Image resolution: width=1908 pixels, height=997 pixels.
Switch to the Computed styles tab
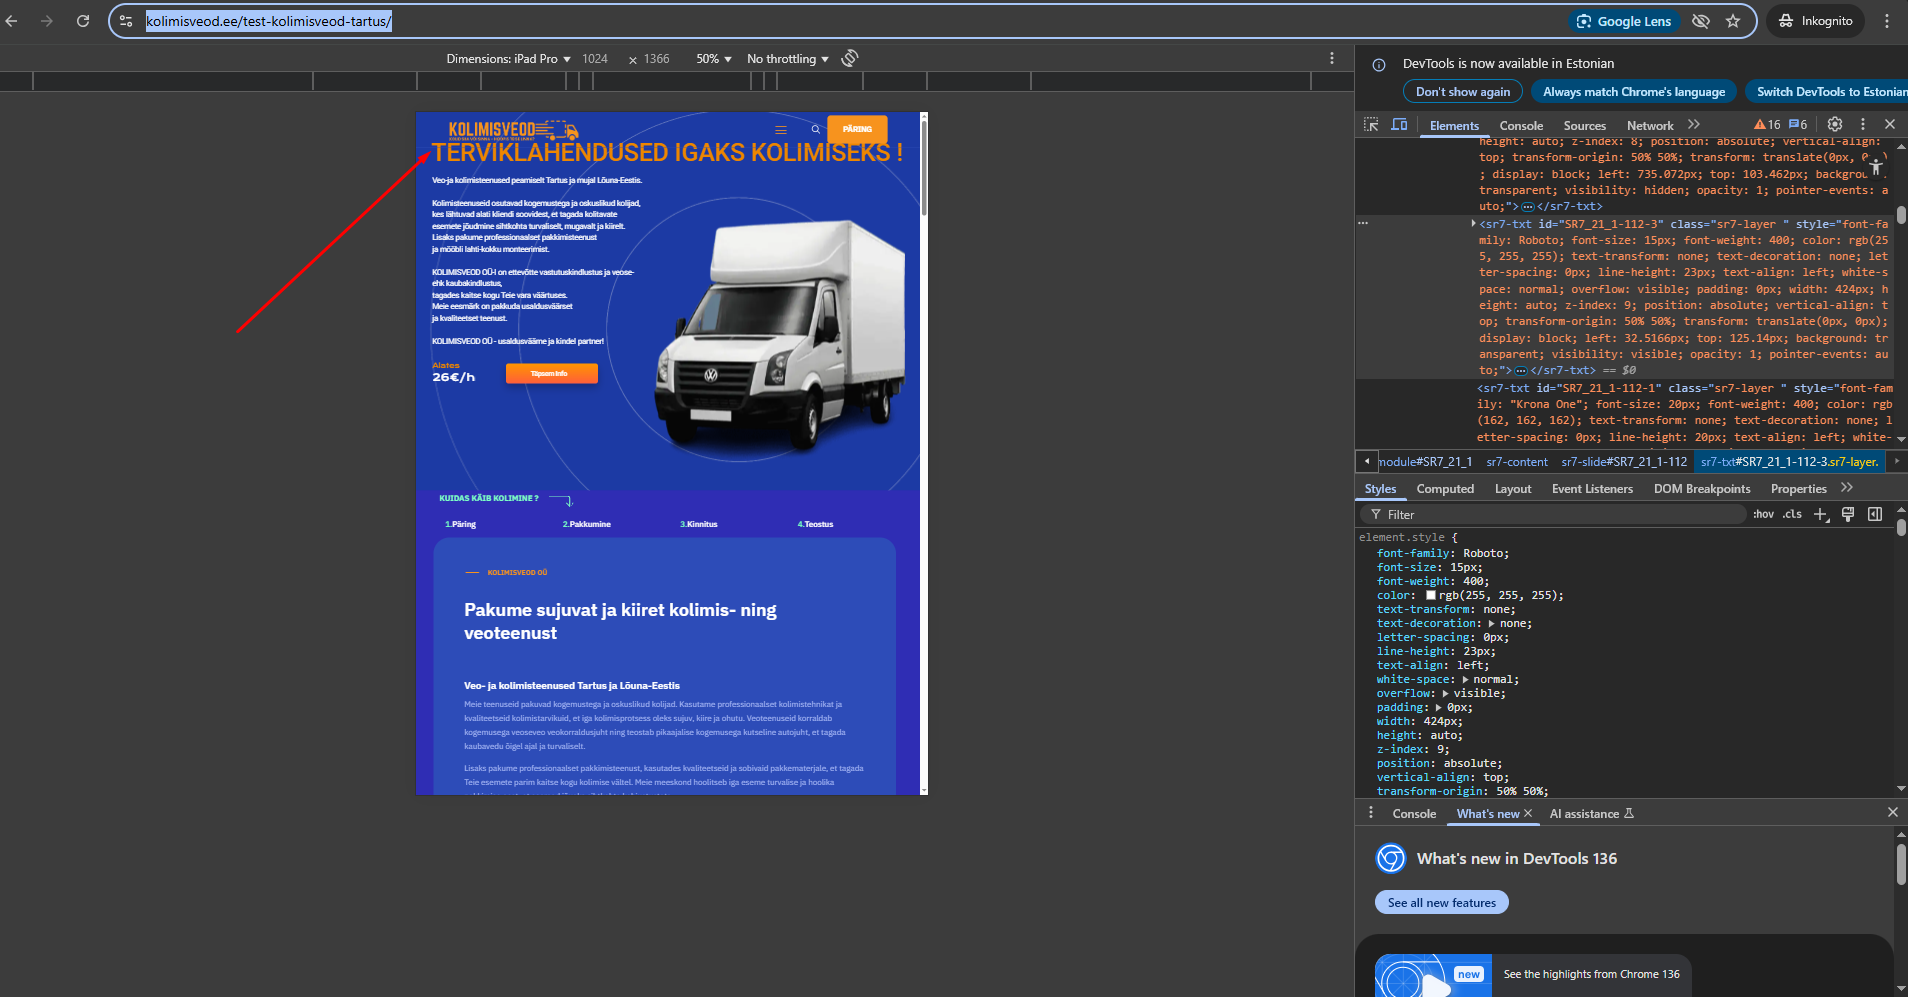[x=1445, y=489]
